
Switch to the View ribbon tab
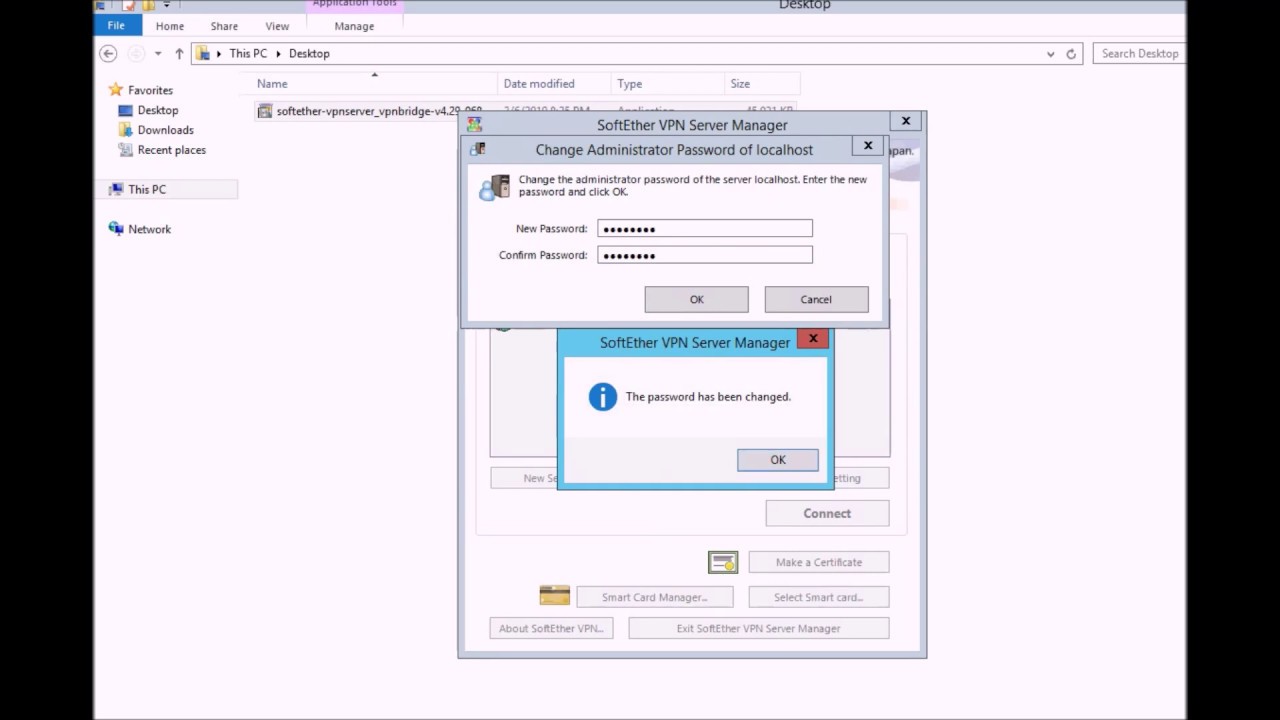tap(277, 26)
